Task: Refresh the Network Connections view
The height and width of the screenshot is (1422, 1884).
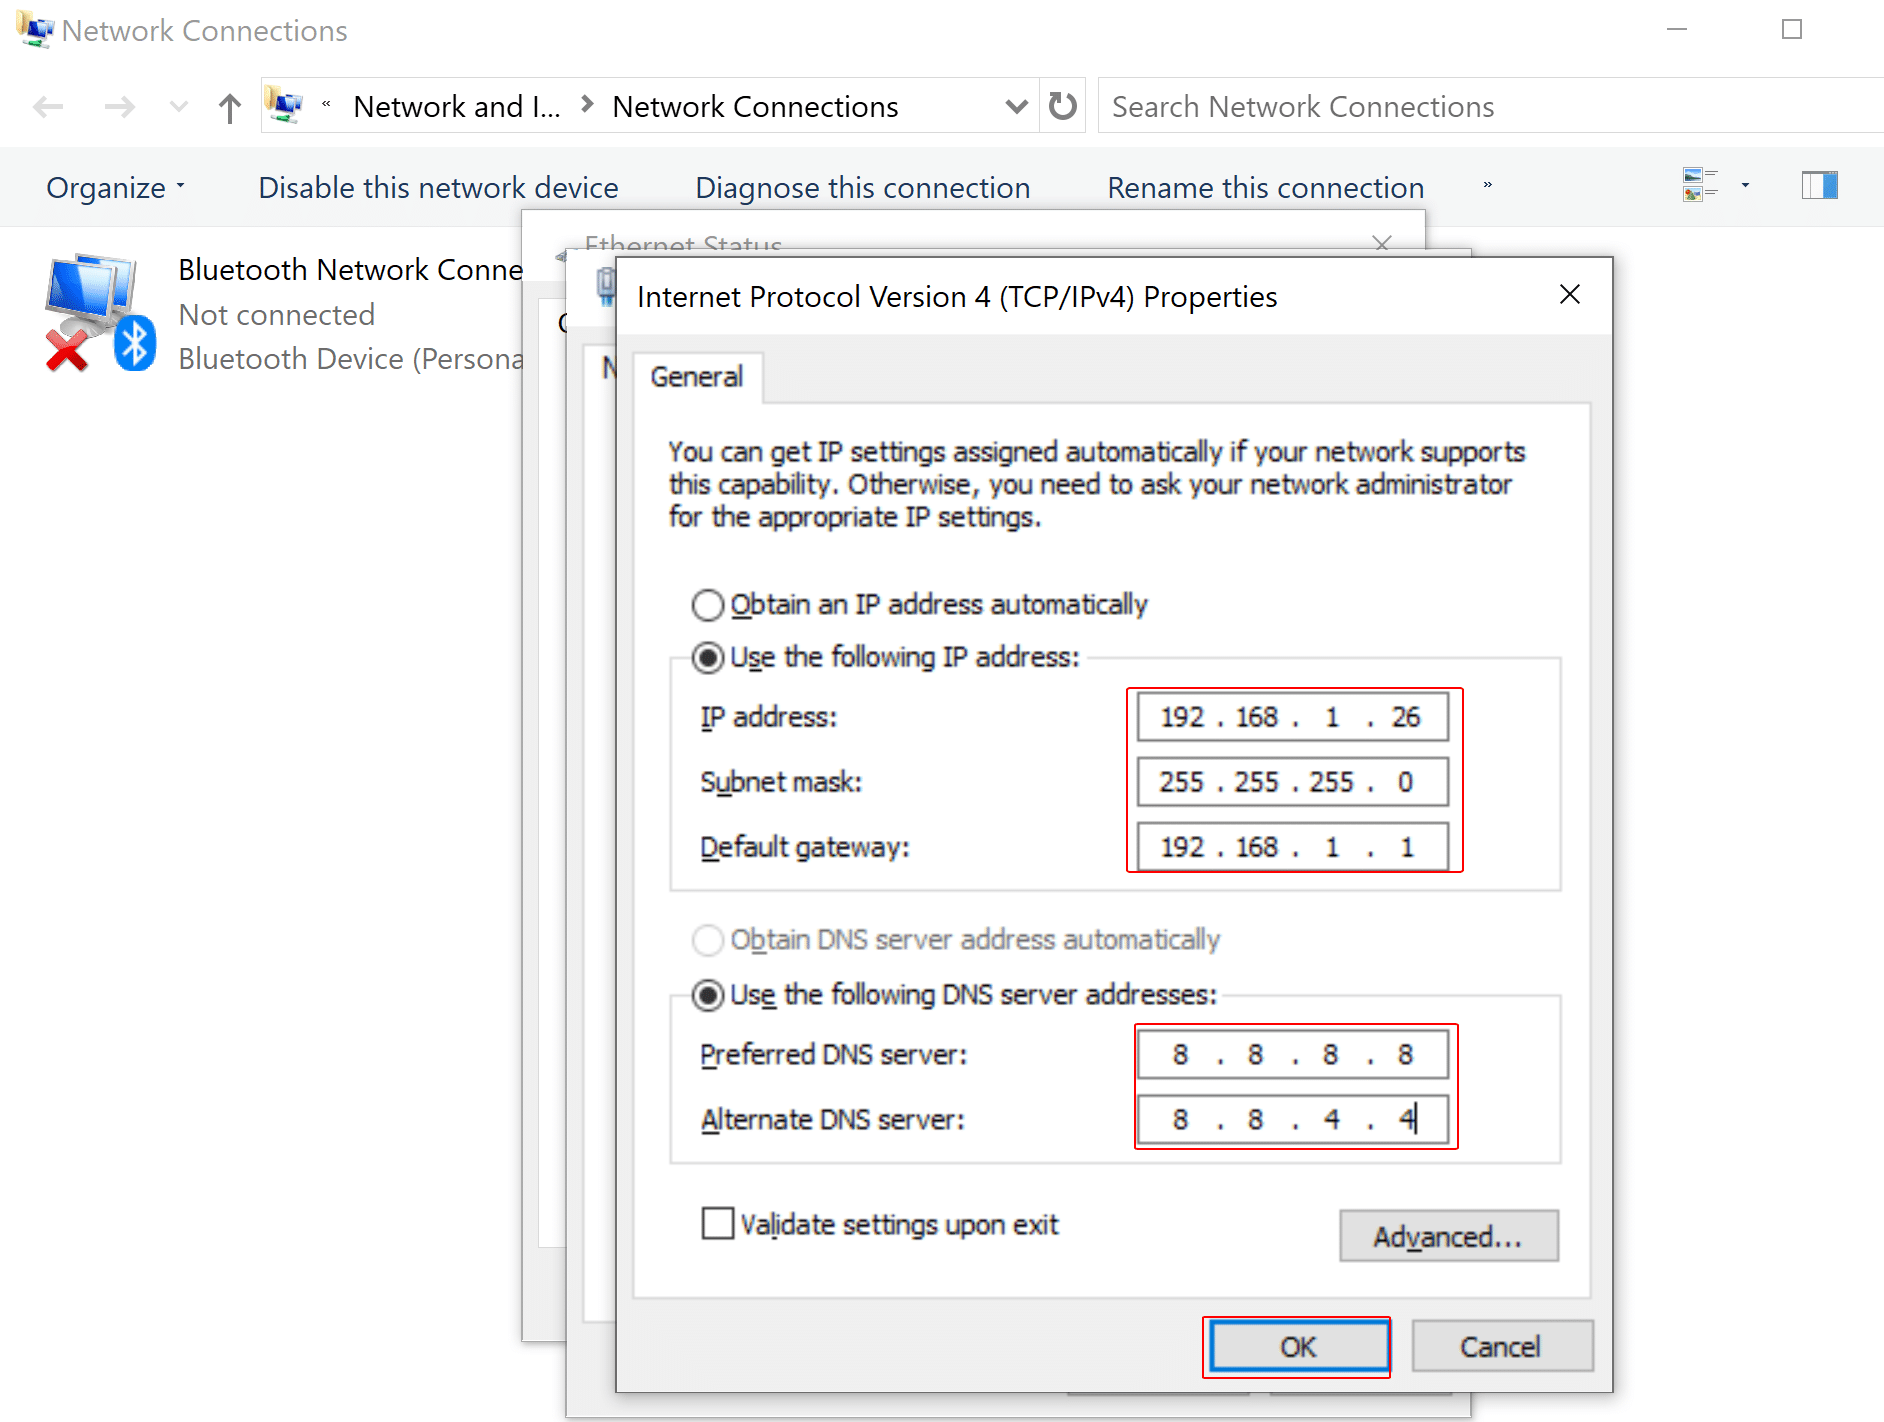Action: 1062,106
